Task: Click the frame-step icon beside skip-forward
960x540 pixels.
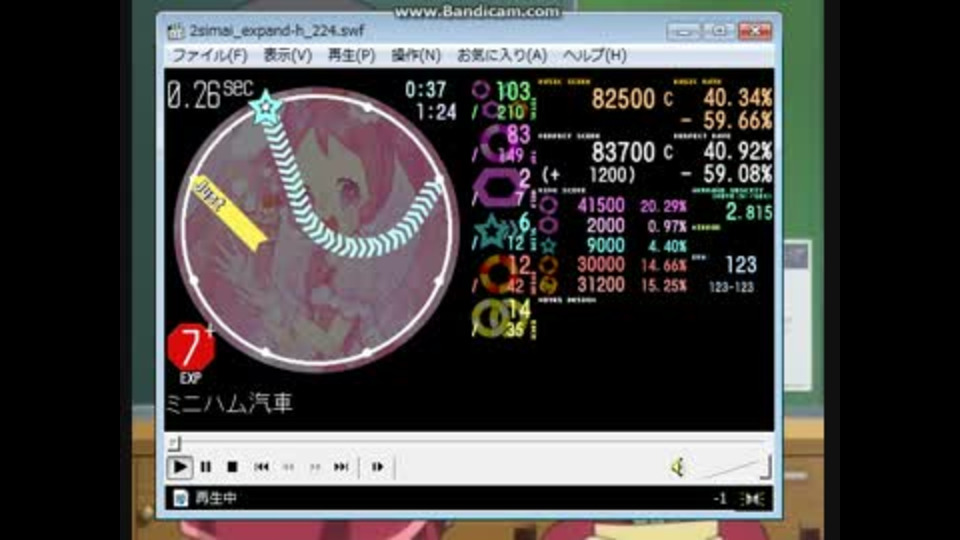Action: pos(377,467)
